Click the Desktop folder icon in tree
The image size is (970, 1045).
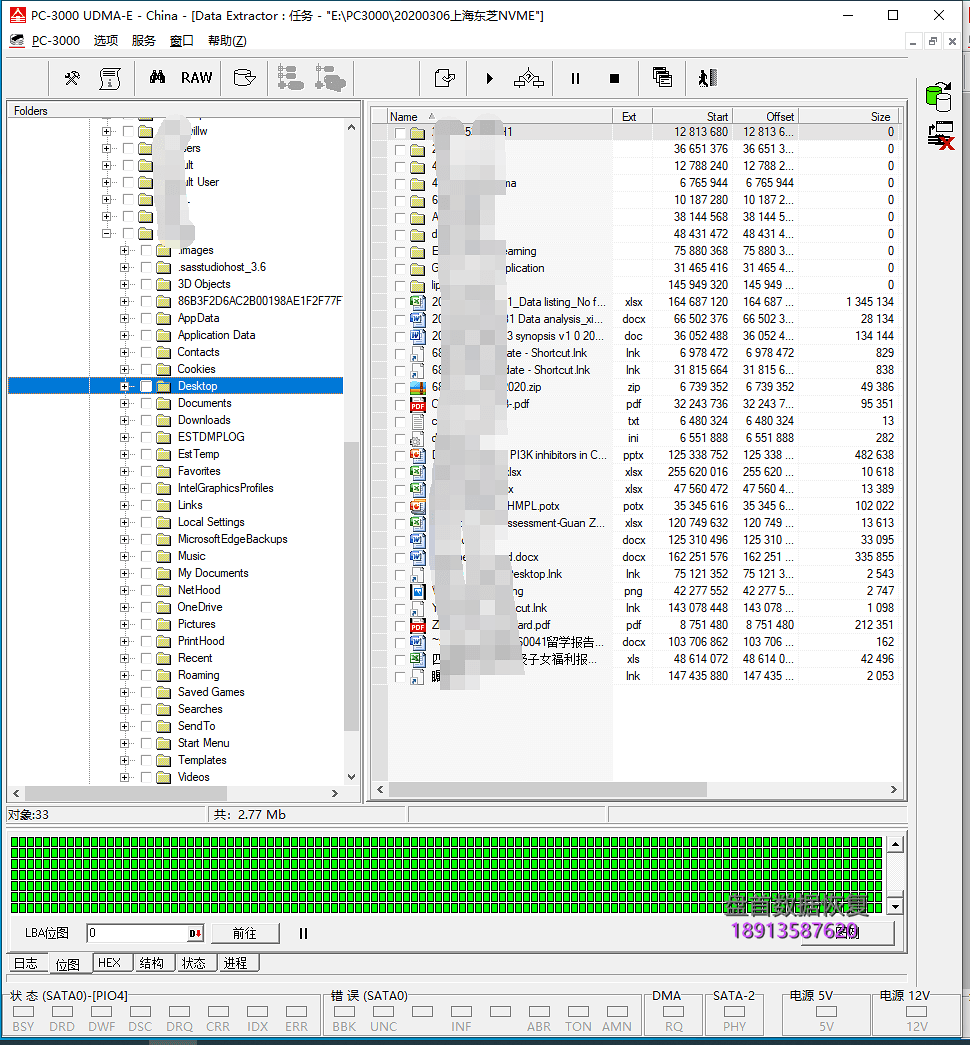[163, 386]
